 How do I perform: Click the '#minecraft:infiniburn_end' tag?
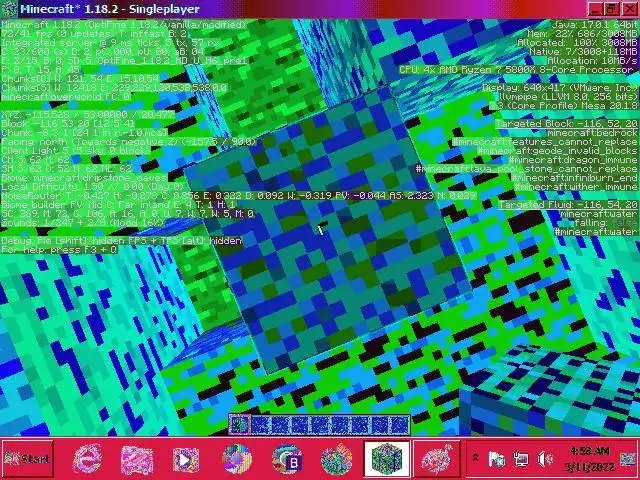574,178
